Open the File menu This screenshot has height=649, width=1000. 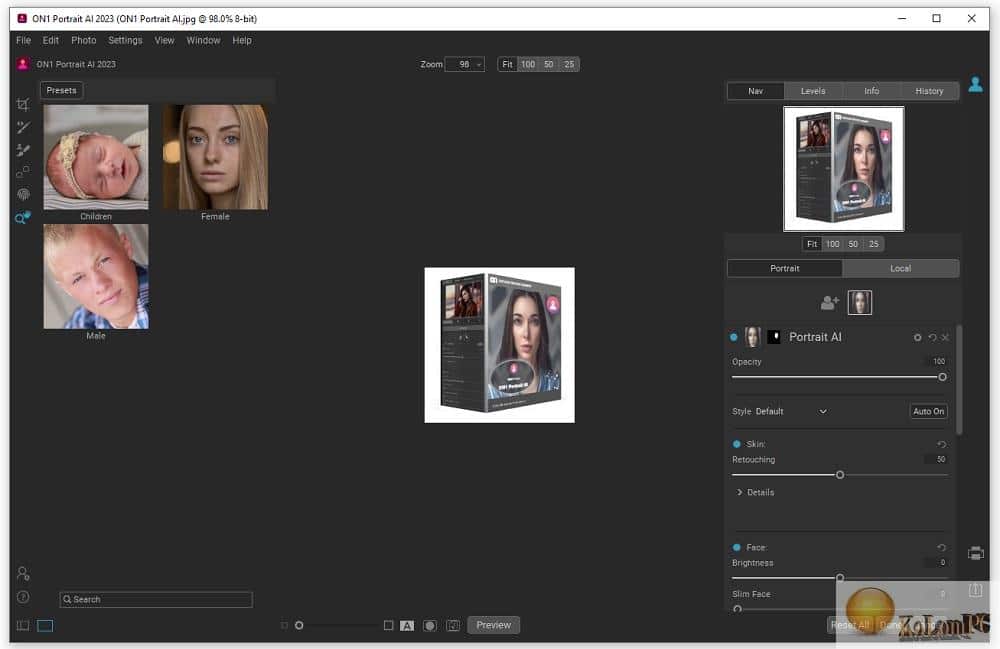pyautogui.click(x=24, y=40)
